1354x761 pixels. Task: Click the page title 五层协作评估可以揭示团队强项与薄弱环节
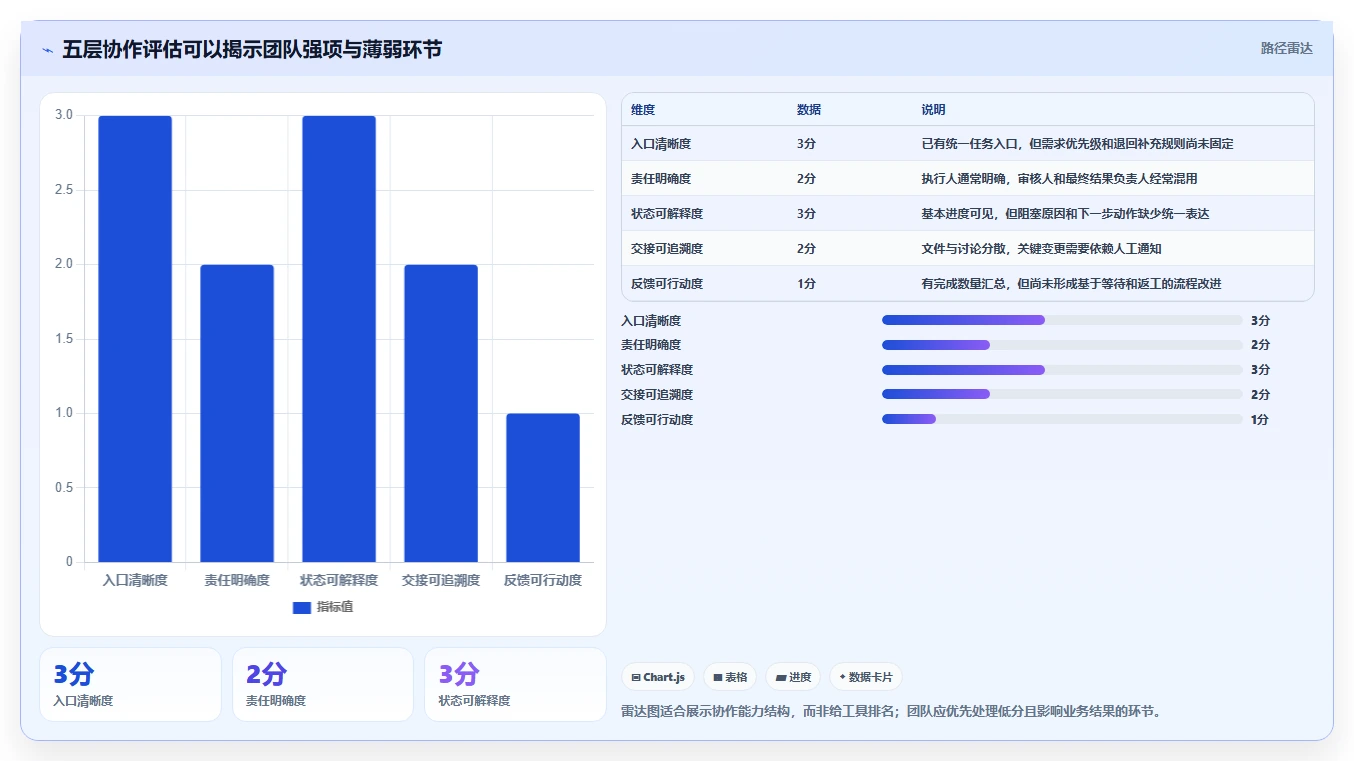point(252,50)
